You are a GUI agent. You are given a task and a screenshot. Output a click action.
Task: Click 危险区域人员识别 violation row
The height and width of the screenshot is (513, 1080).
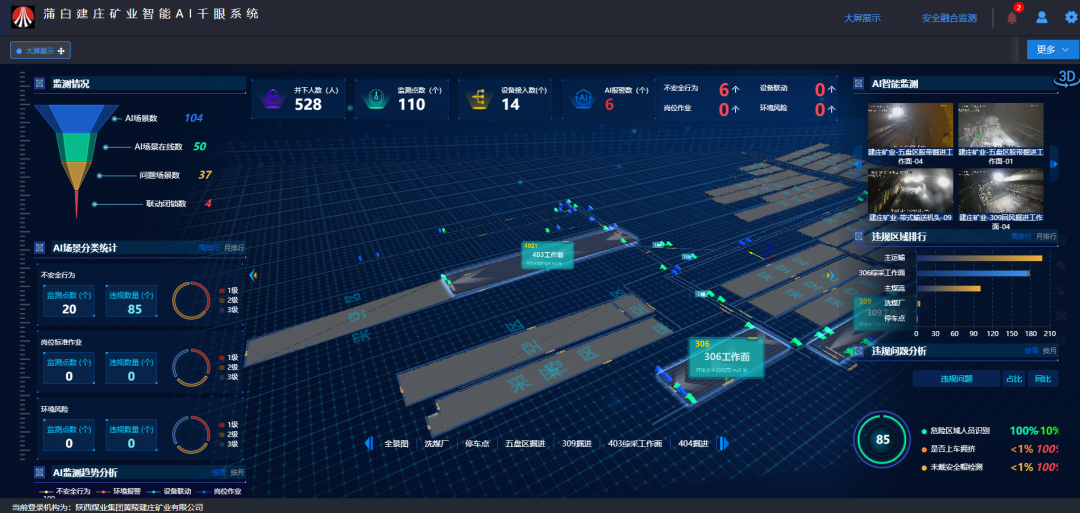click(x=990, y=431)
